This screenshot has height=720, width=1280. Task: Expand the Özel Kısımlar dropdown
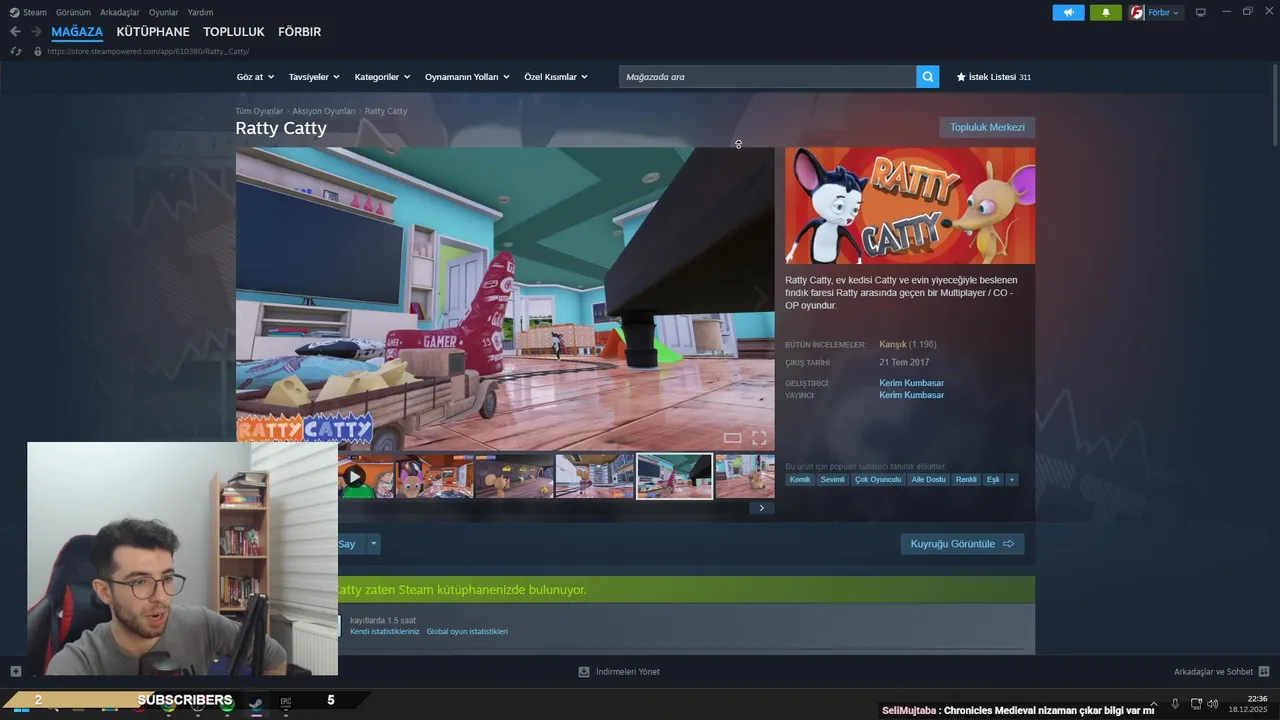coord(556,77)
